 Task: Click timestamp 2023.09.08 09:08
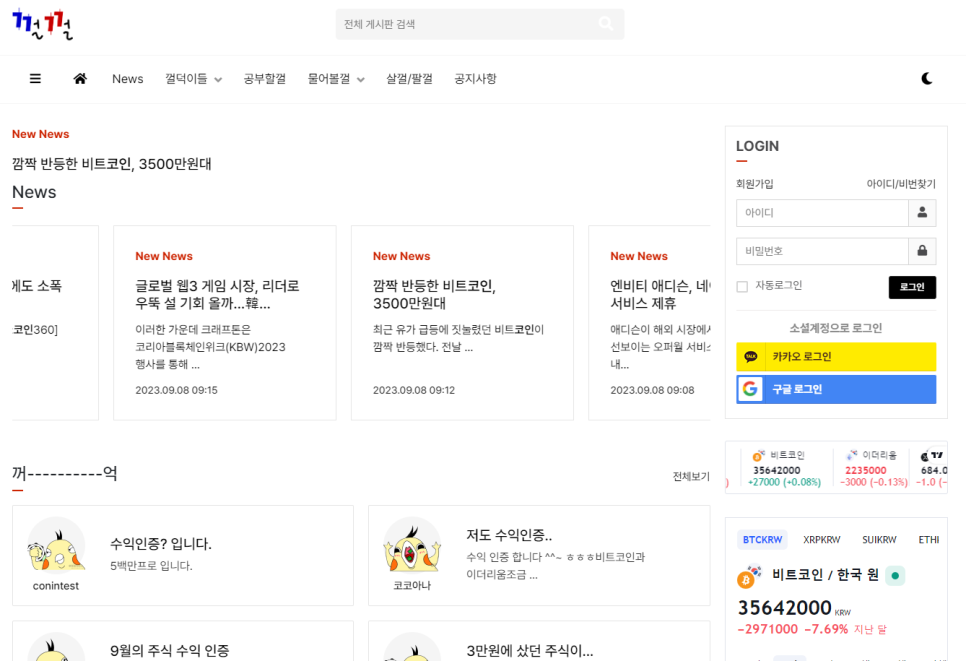click(652, 390)
